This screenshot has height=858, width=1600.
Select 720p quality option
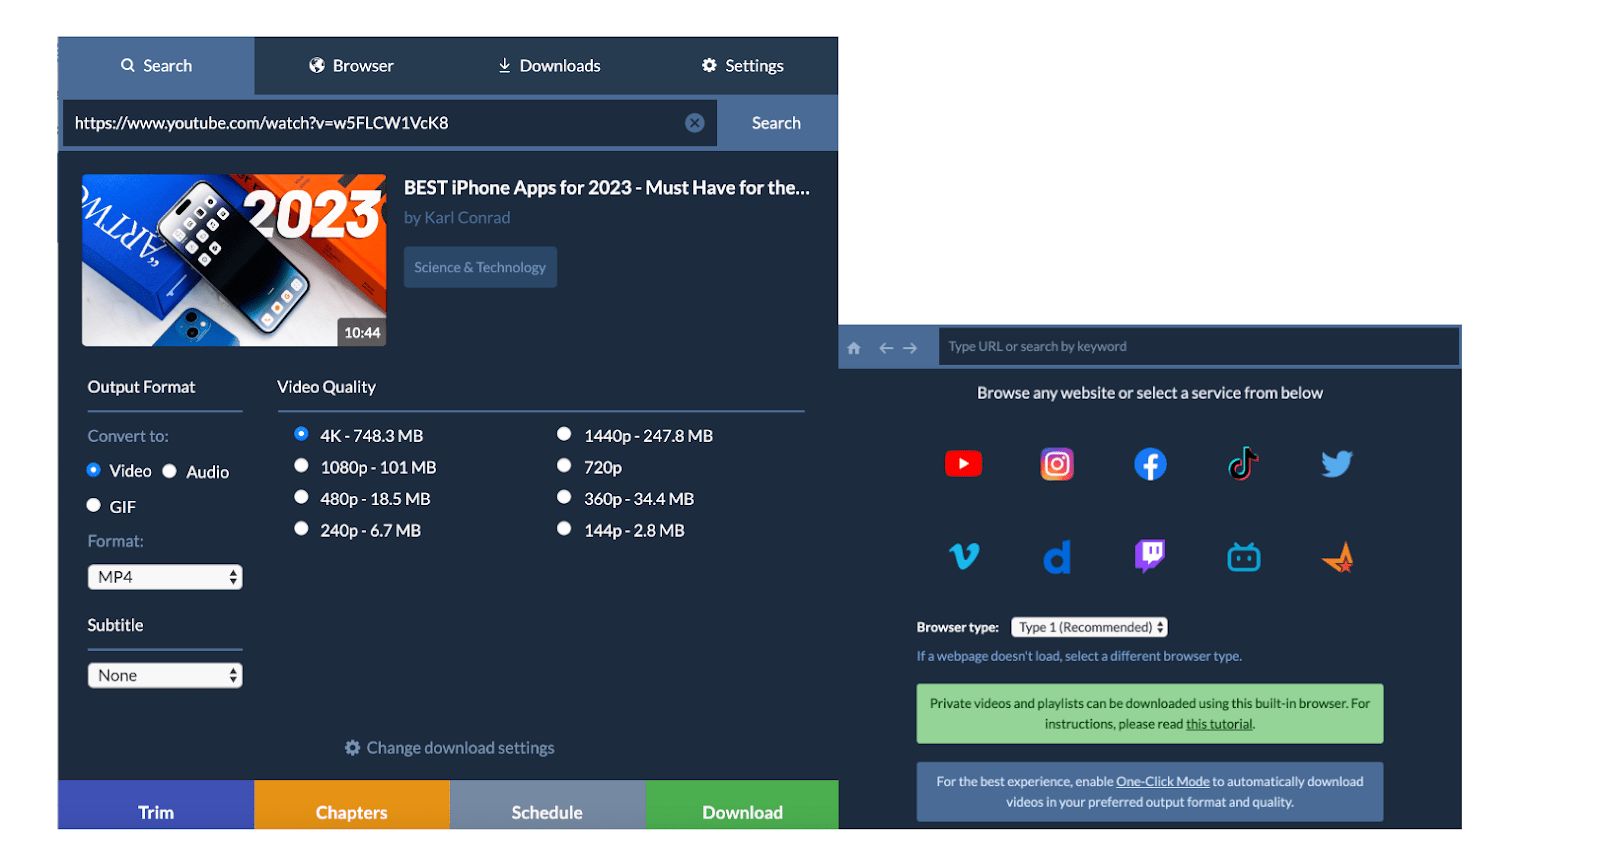(564, 465)
